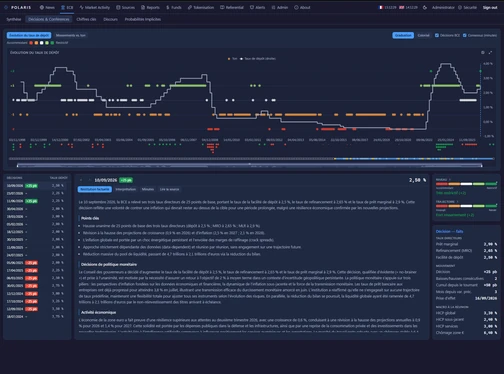This screenshot has width=504, height=374.
Task: Open the Admin navigation item
Action: click(279, 7)
